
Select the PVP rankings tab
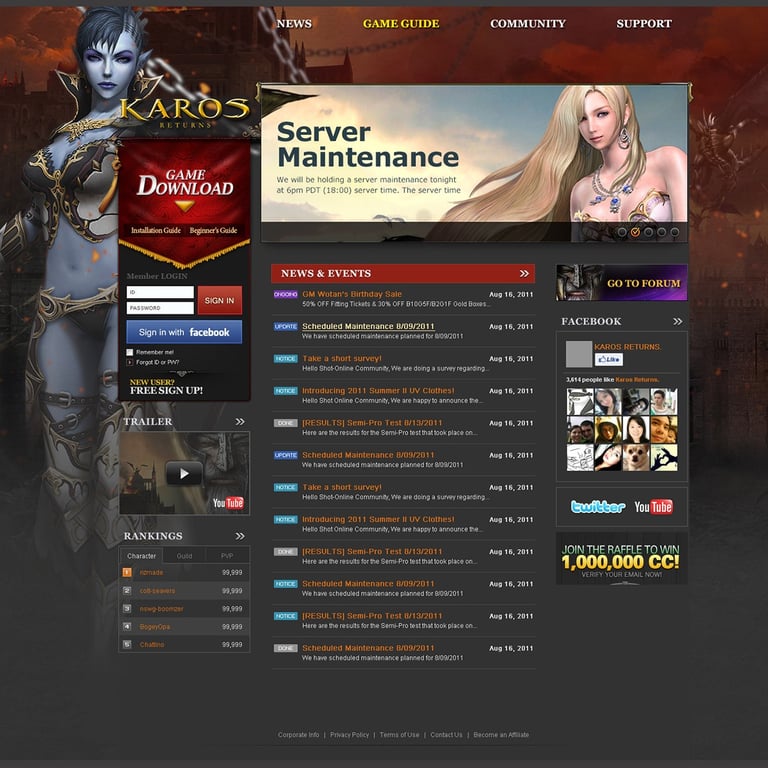pos(227,556)
